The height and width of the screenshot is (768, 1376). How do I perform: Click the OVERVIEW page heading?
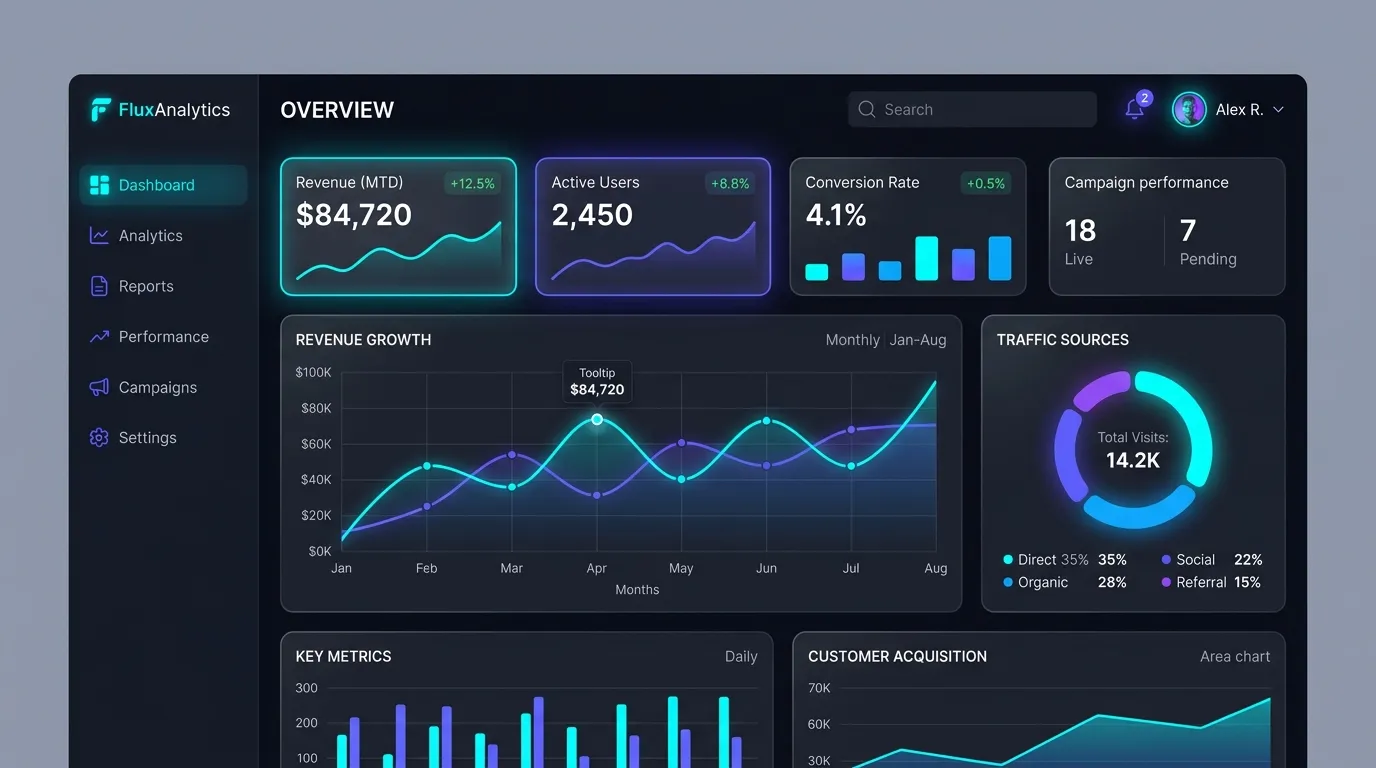(x=337, y=110)
